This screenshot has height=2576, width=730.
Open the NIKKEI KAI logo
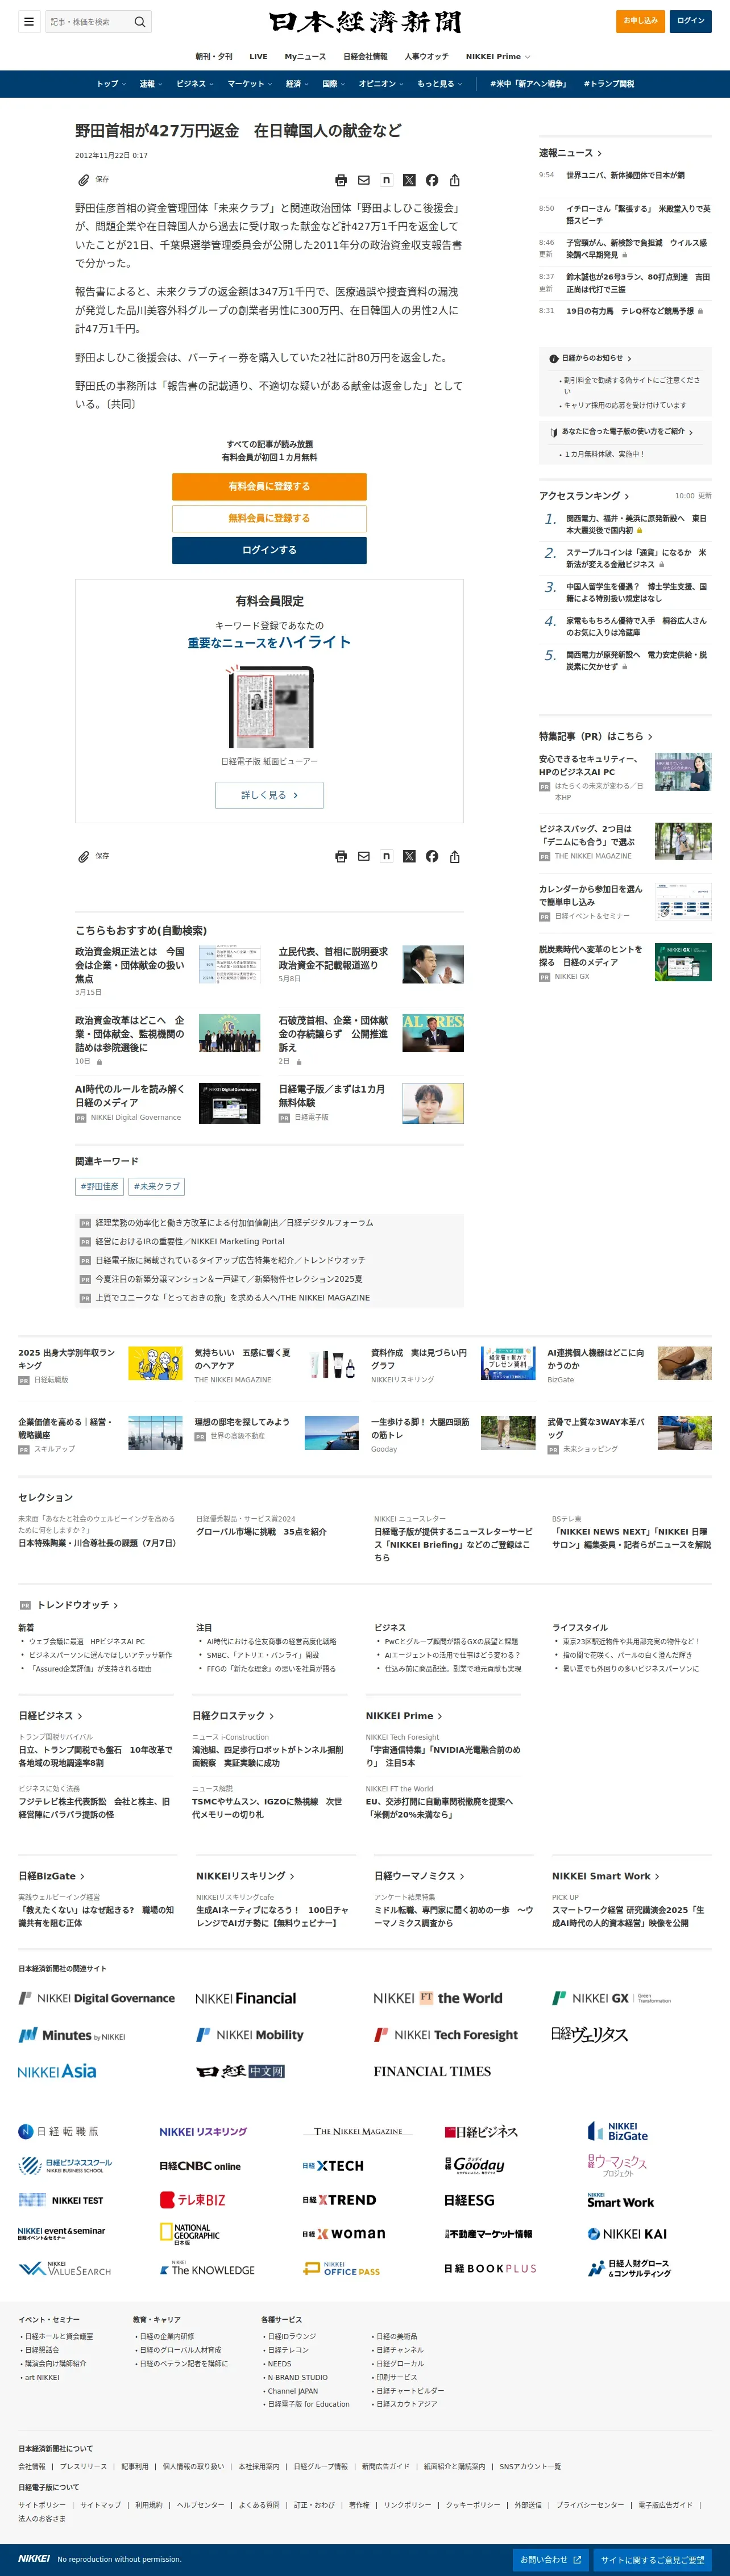[627, 2233]
